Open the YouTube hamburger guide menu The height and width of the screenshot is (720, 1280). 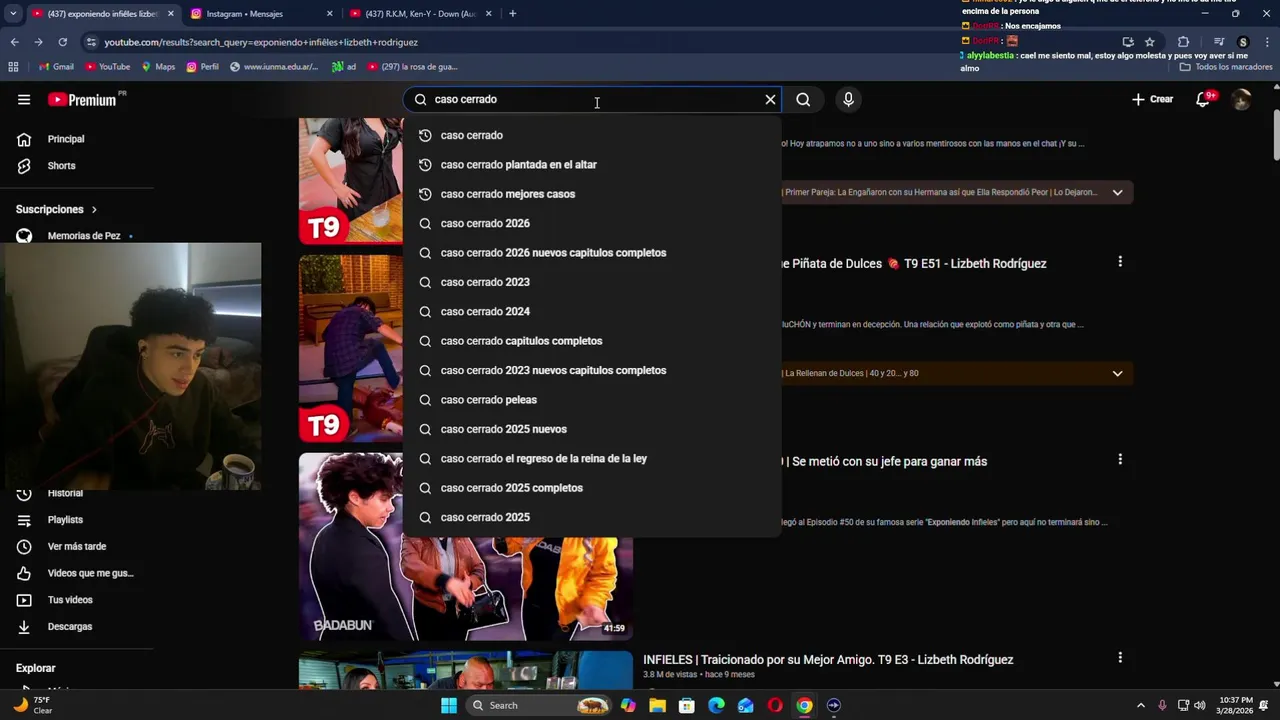pyautogui.click(x=24, y=100)
